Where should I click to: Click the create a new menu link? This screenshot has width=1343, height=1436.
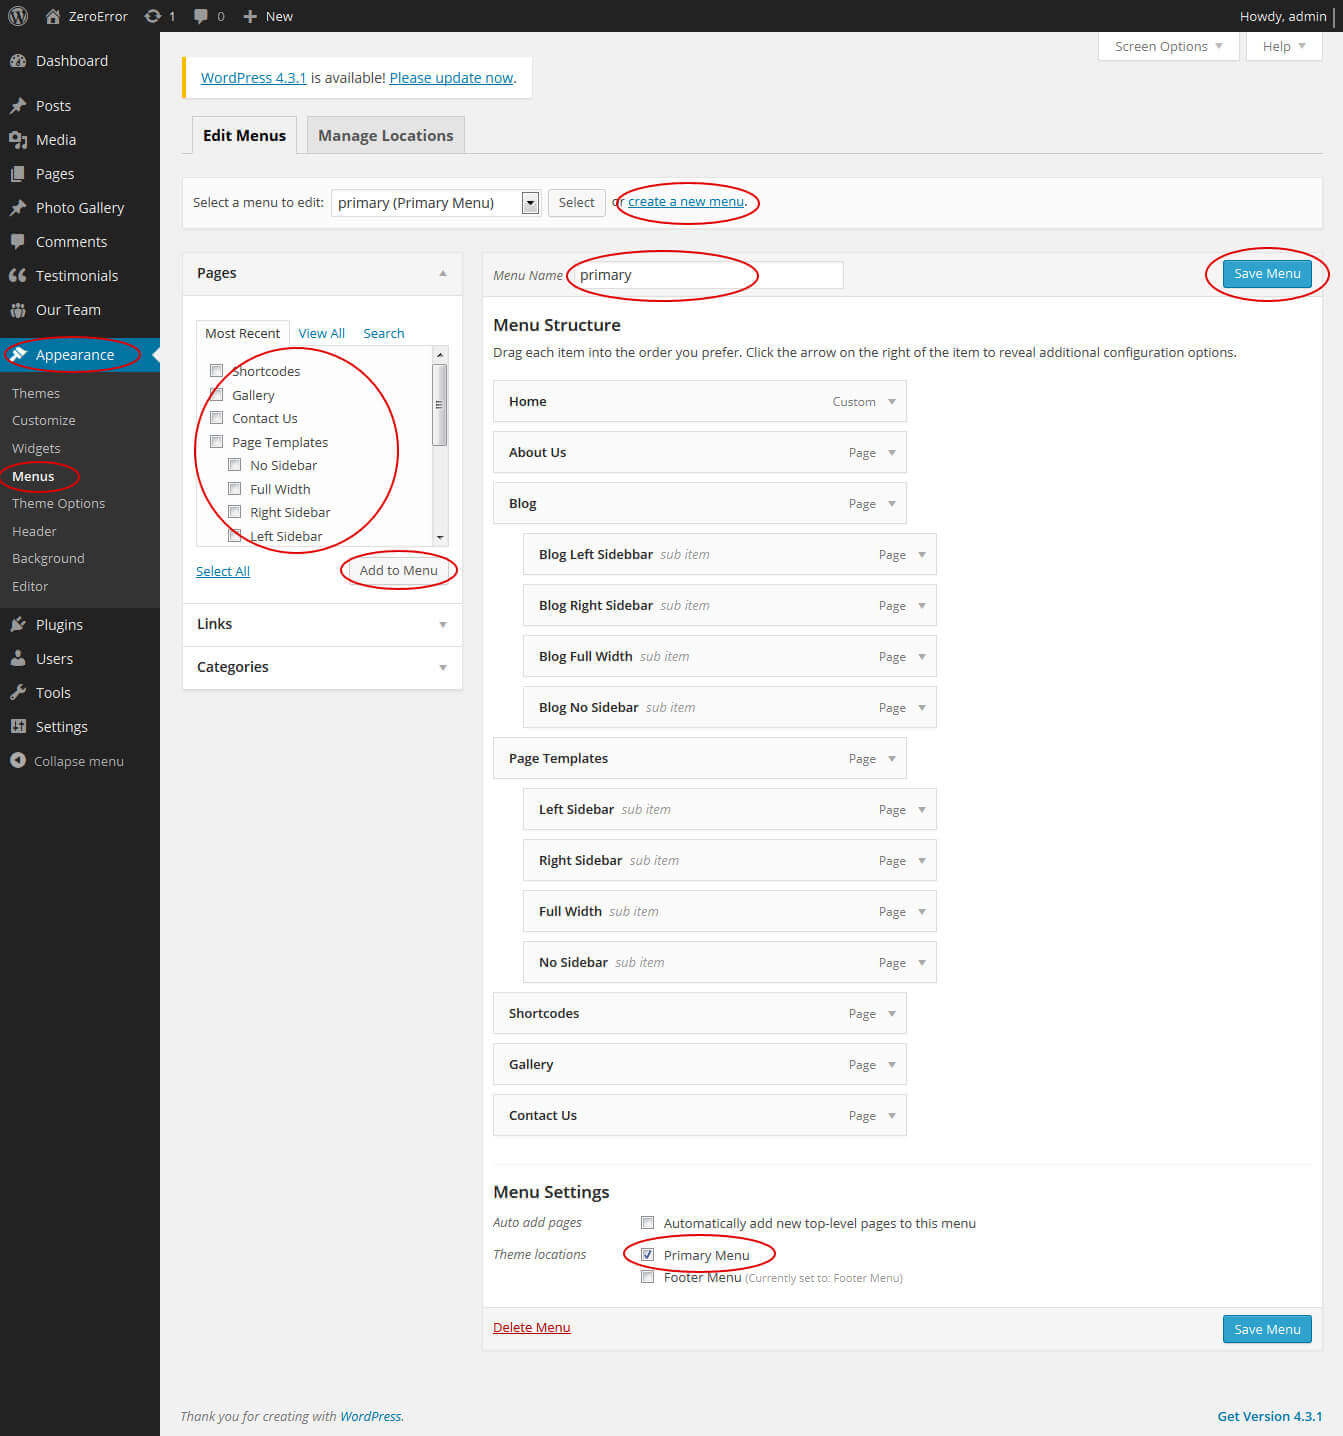point(686,202)
